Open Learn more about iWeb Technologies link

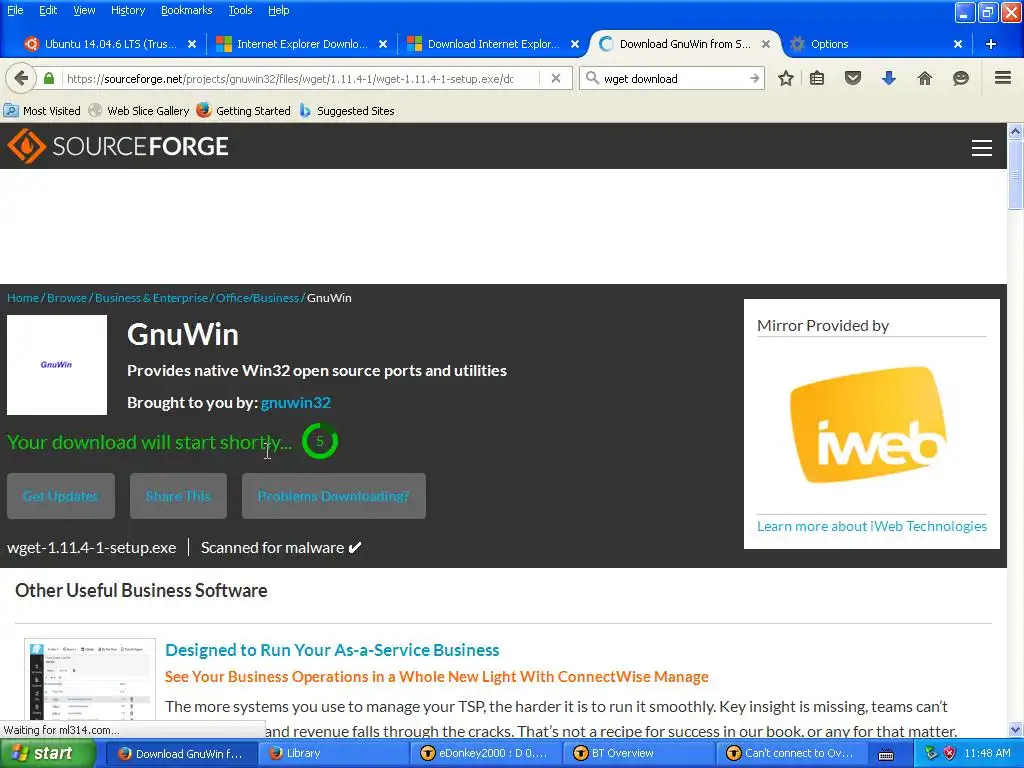pyautogui.click(x=872, y=526)
